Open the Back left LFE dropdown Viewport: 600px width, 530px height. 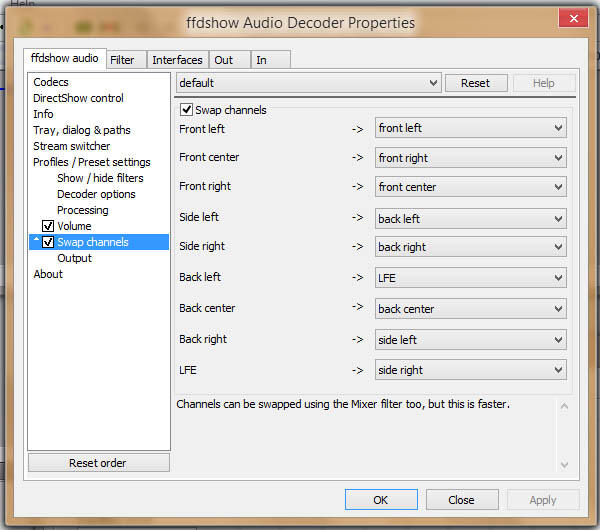pyautogui.click(x=470, y=278)
